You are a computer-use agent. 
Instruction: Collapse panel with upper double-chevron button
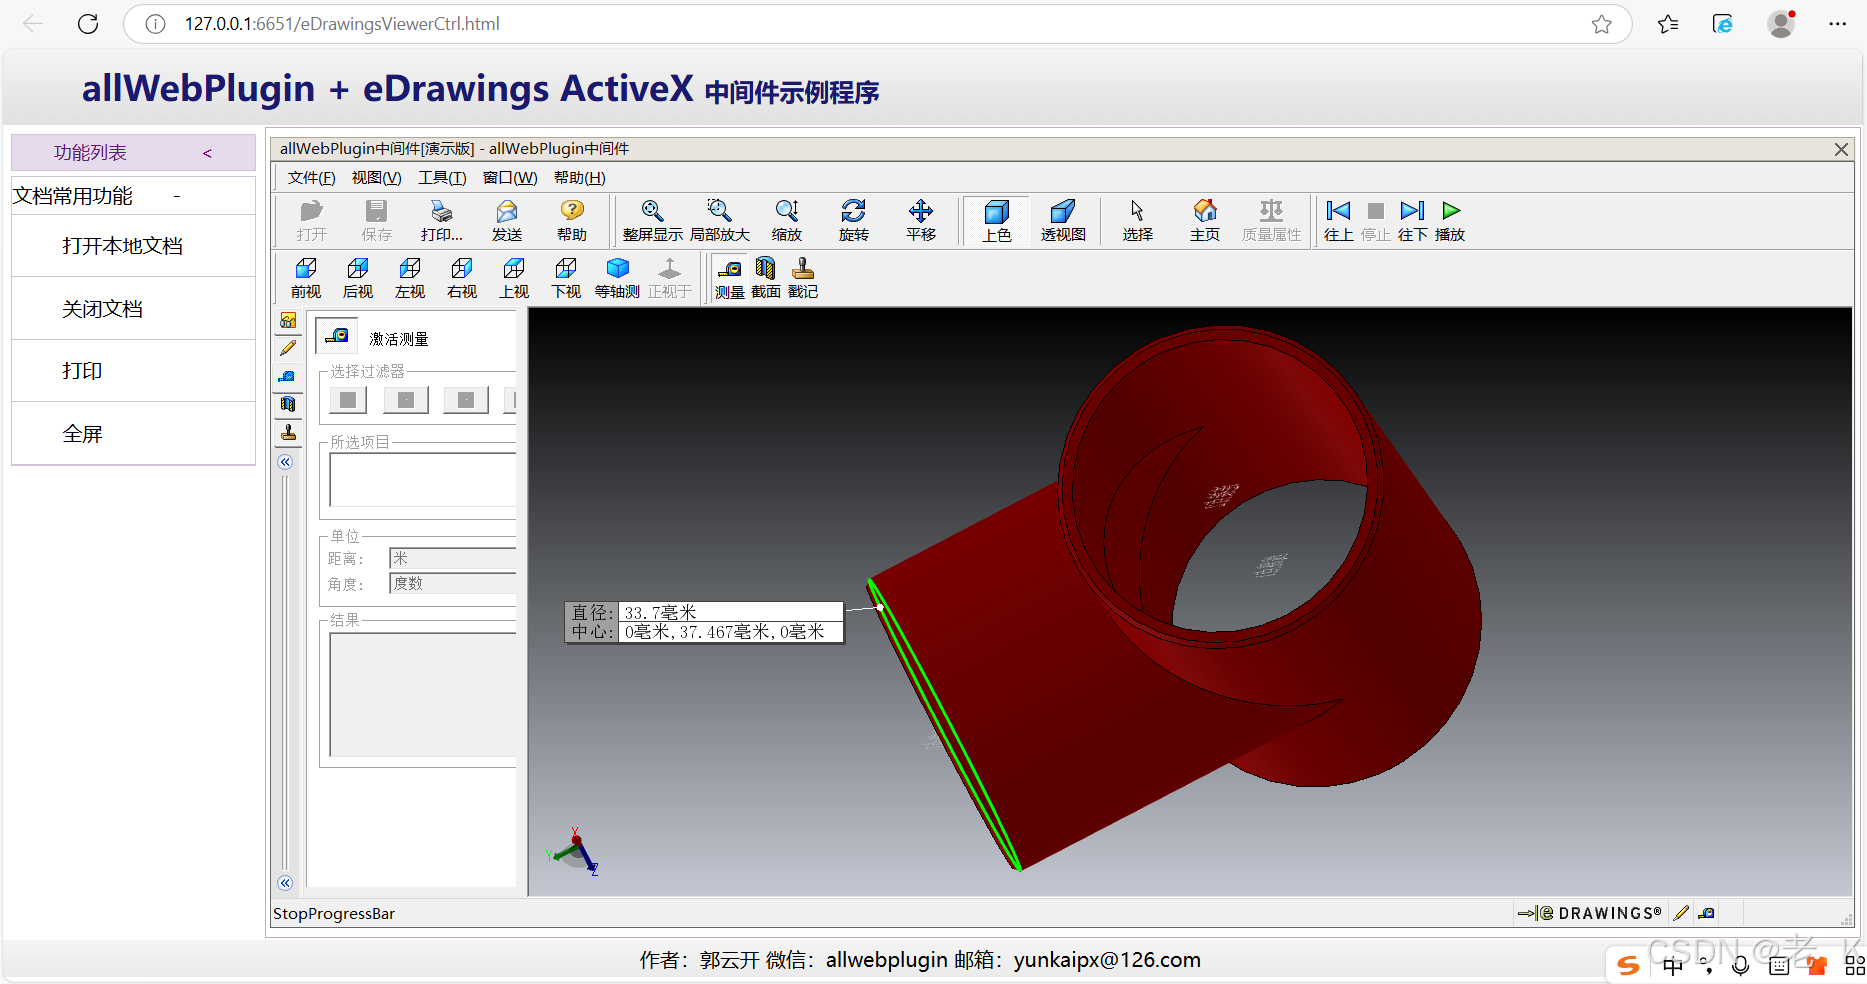point(285,462)
